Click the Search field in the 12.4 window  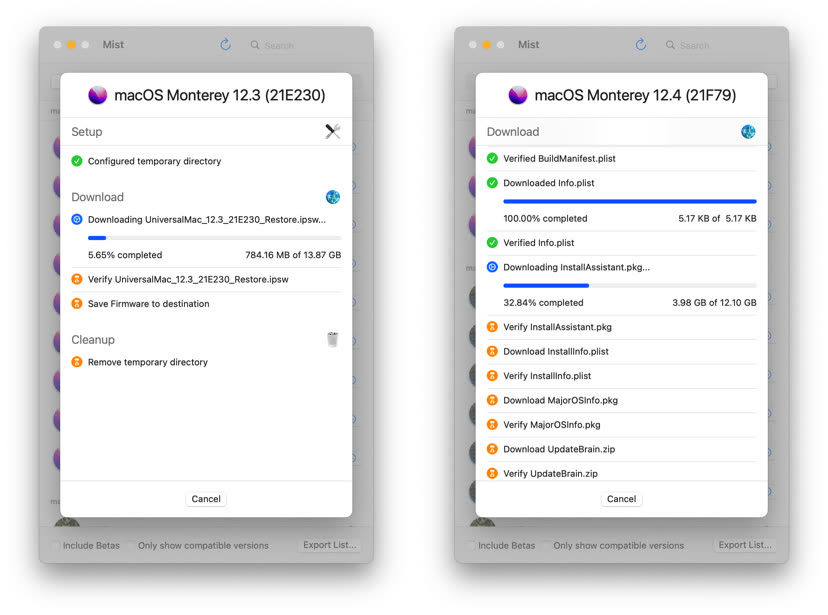point(719,45)
